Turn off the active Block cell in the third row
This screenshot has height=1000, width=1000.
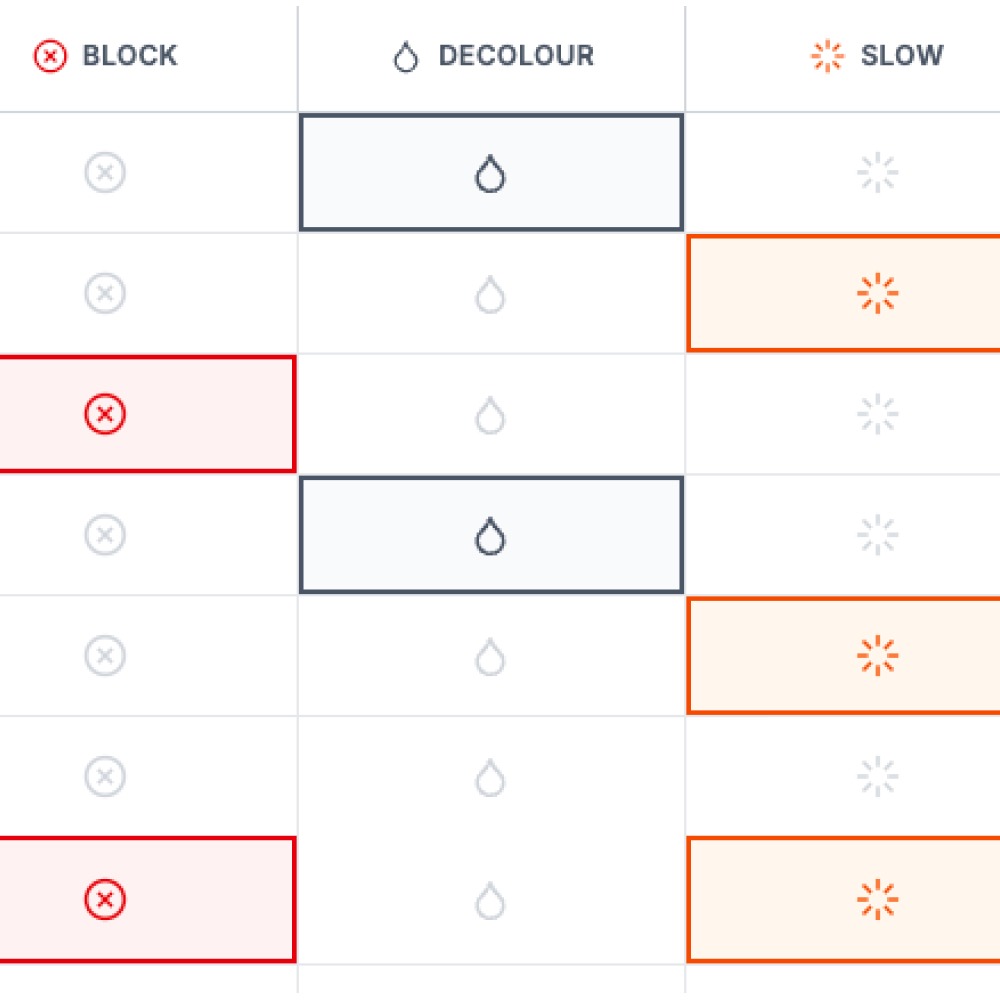(x=105, y=414)
